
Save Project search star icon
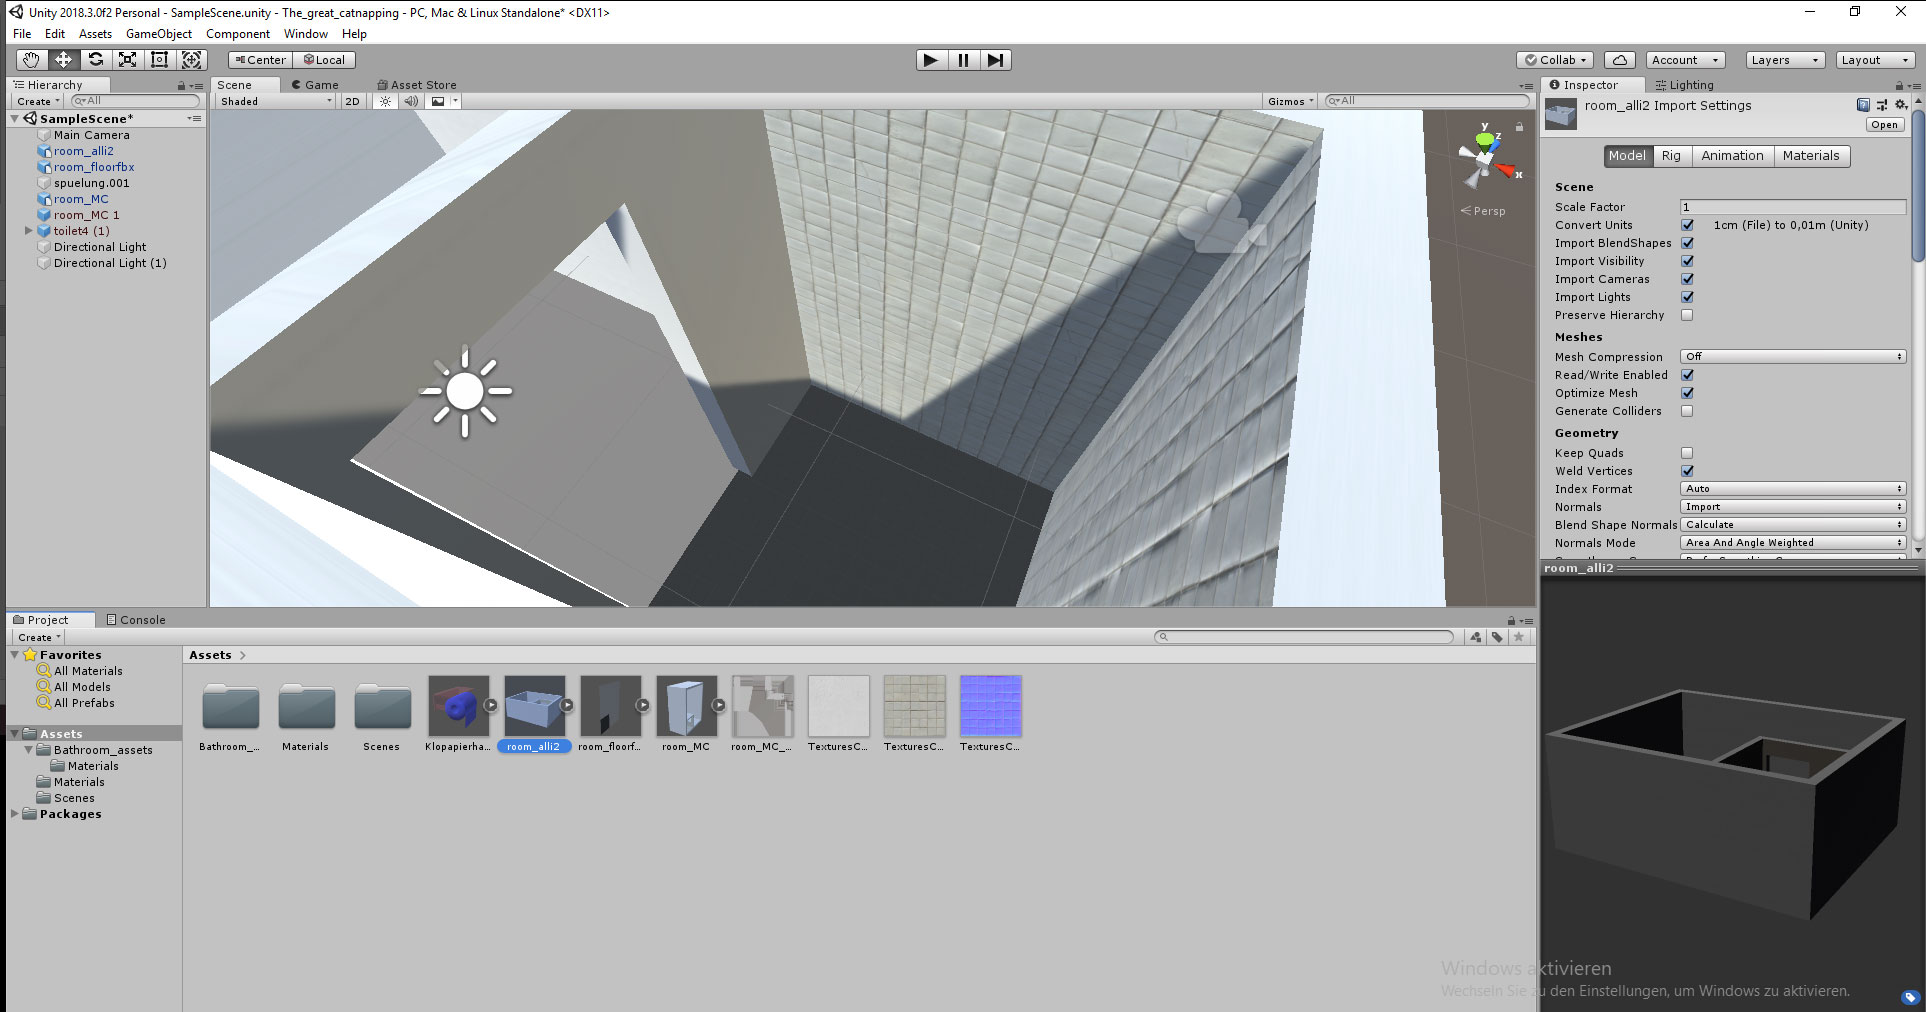click(1519, 637)
